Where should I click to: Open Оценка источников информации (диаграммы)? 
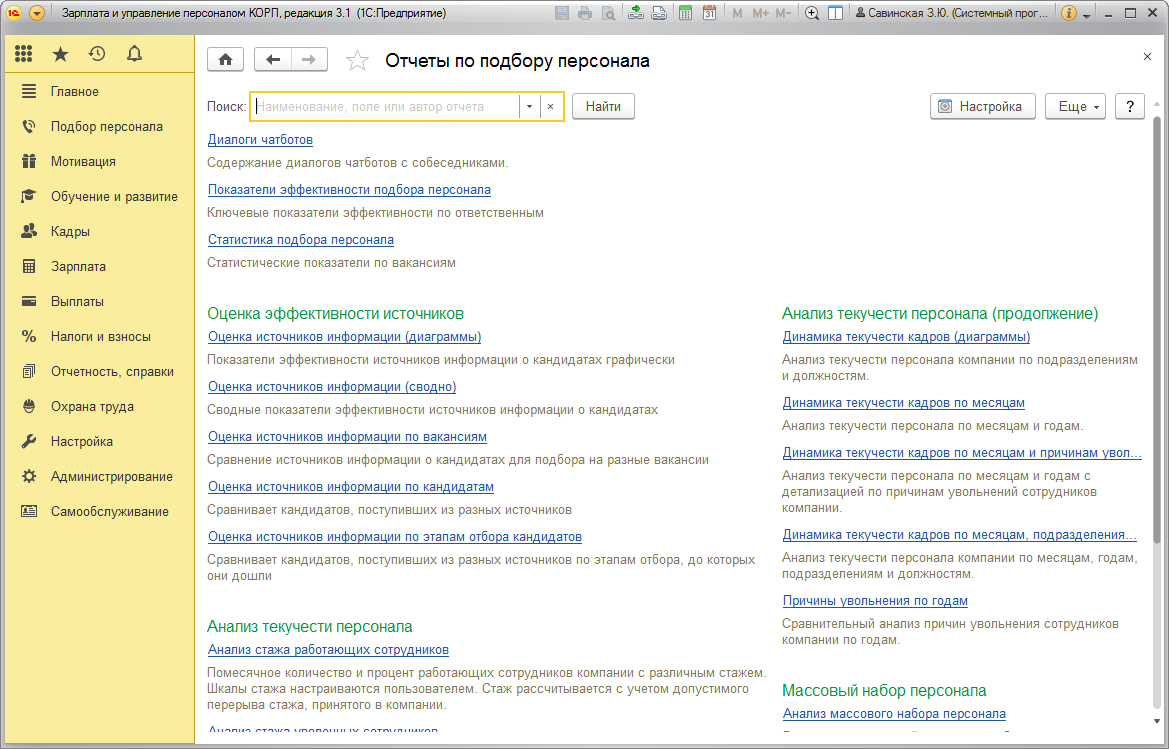click(x=344, y=337)
